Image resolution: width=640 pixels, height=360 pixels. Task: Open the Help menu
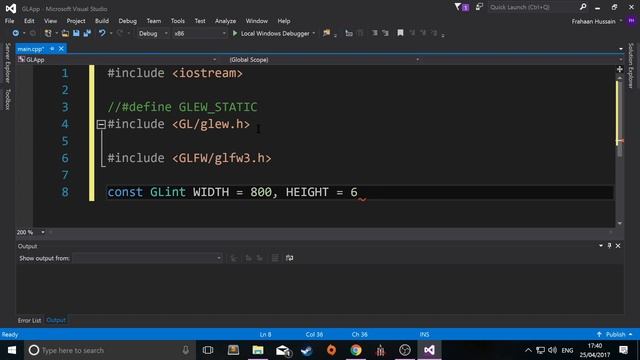[x=284, y=21]
